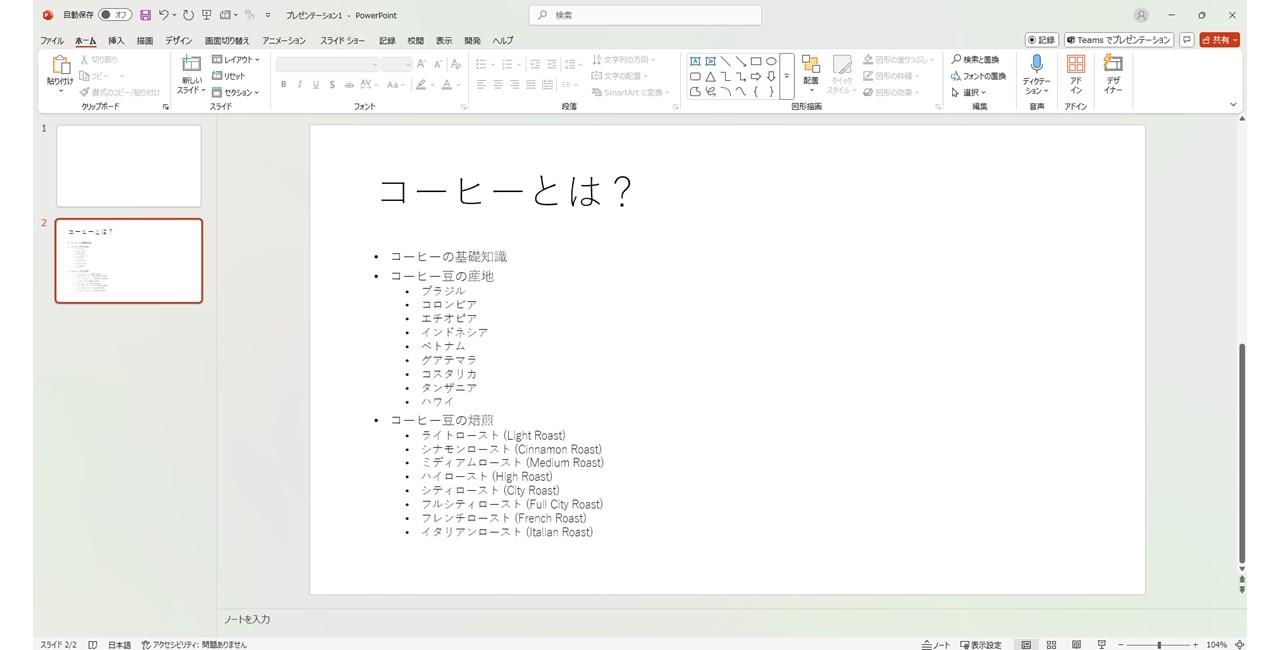The height and width of the screenshot is (650, 1280).
Task: Open the comments pane icon
Action: pyautogui.click(x=1187, y=40)
